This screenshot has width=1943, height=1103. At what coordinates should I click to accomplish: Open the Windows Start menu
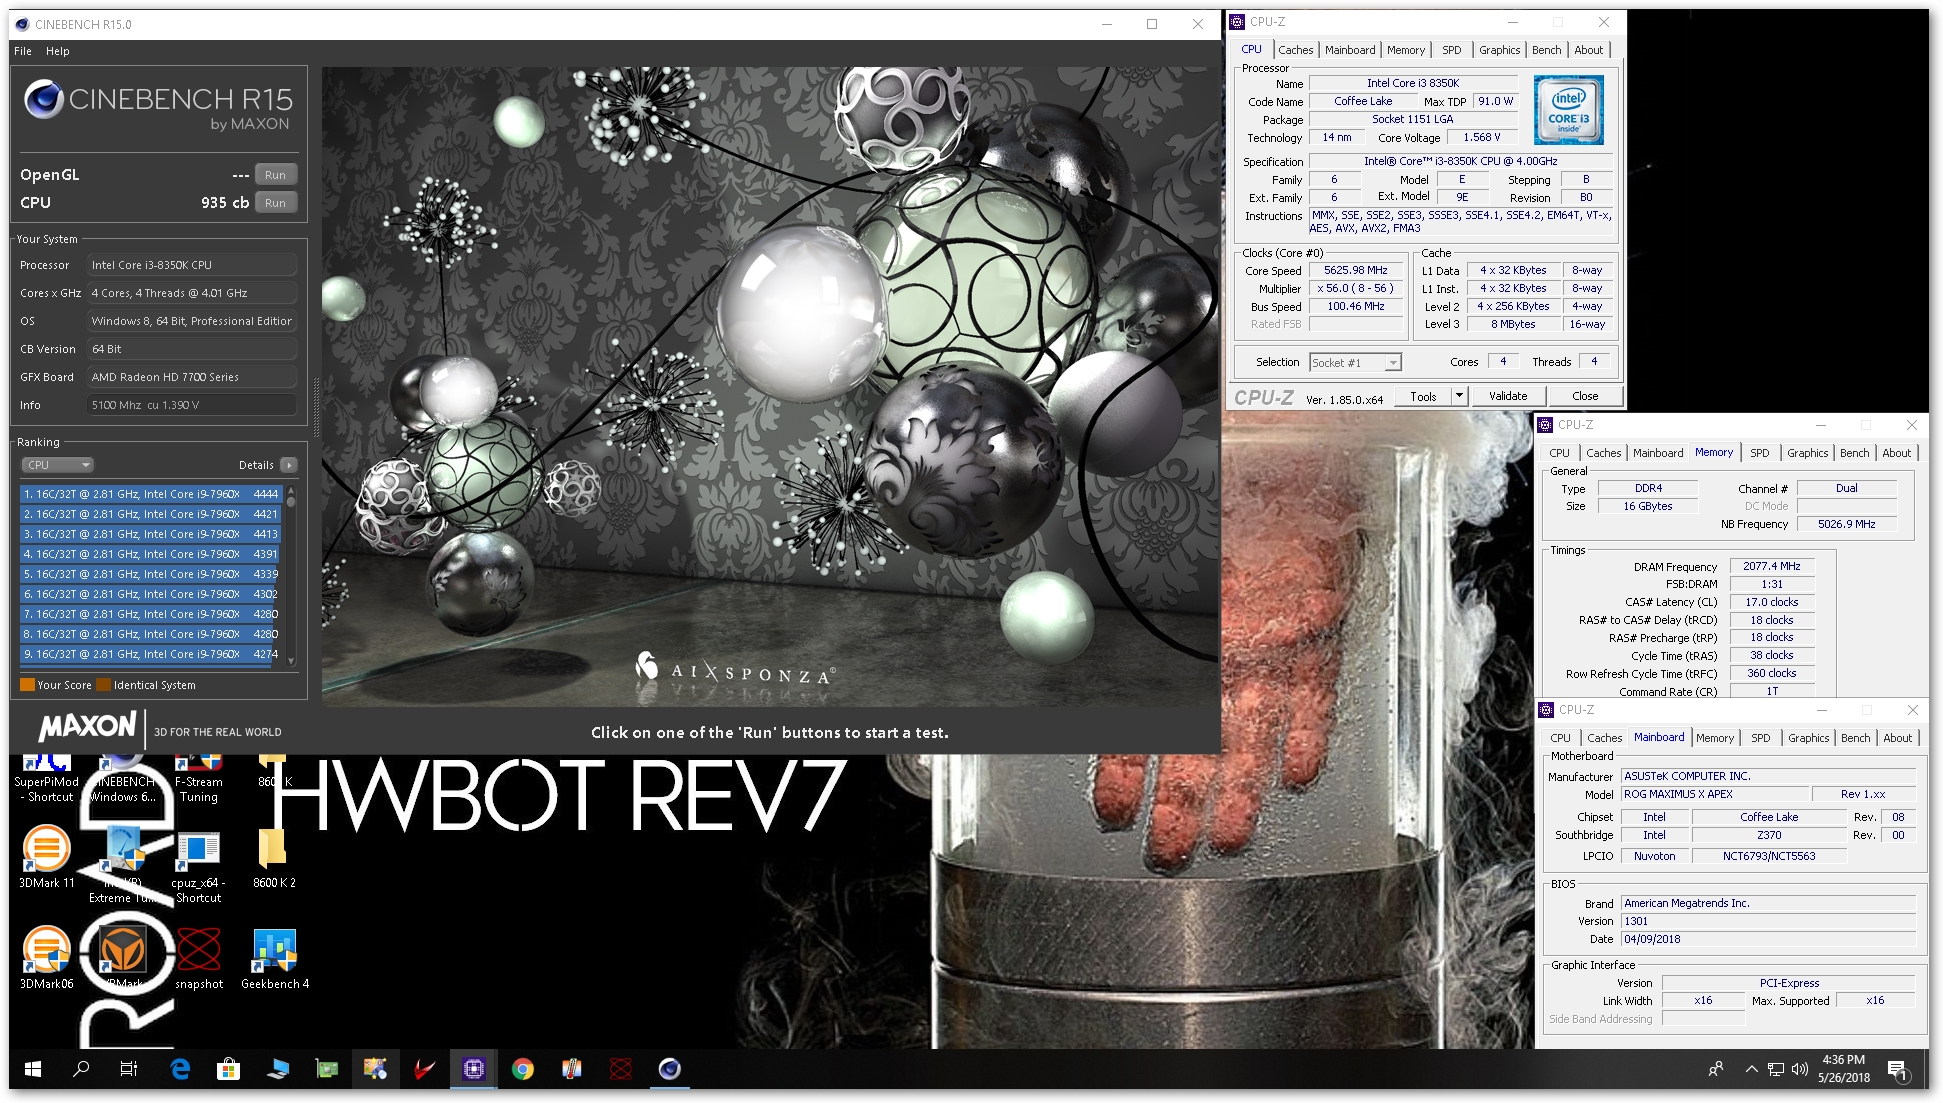point(32,1069)
